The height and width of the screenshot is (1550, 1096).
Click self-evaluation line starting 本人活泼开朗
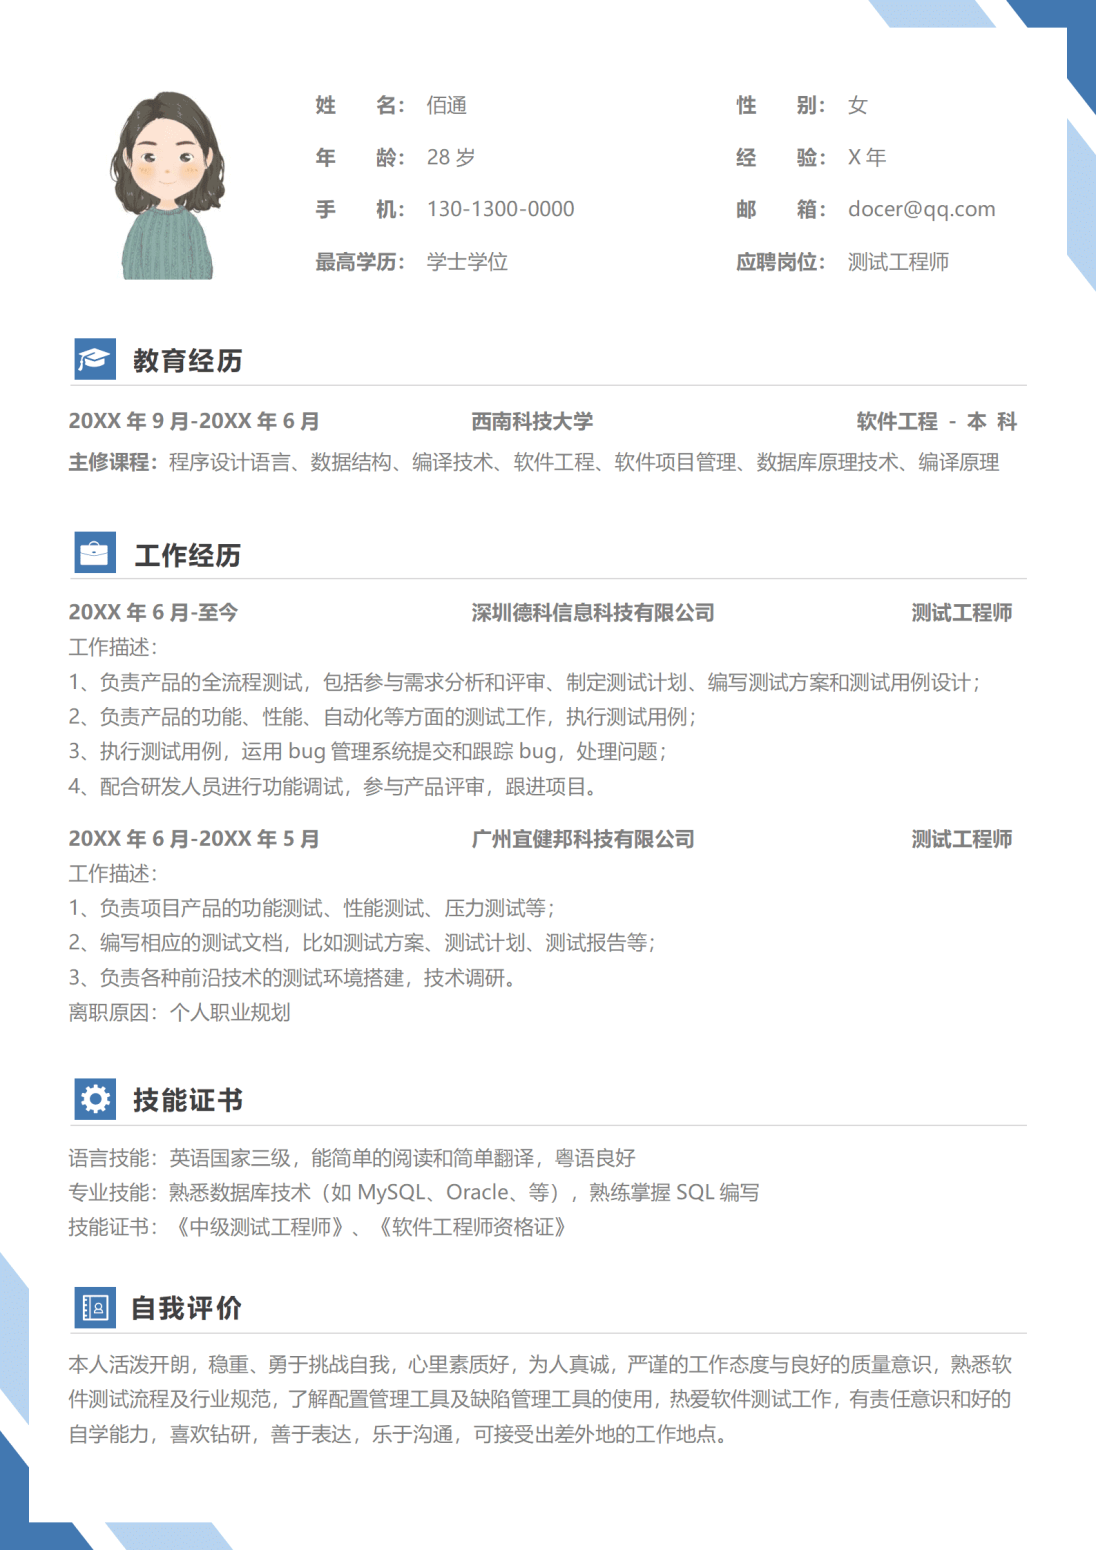[540, 1364]
